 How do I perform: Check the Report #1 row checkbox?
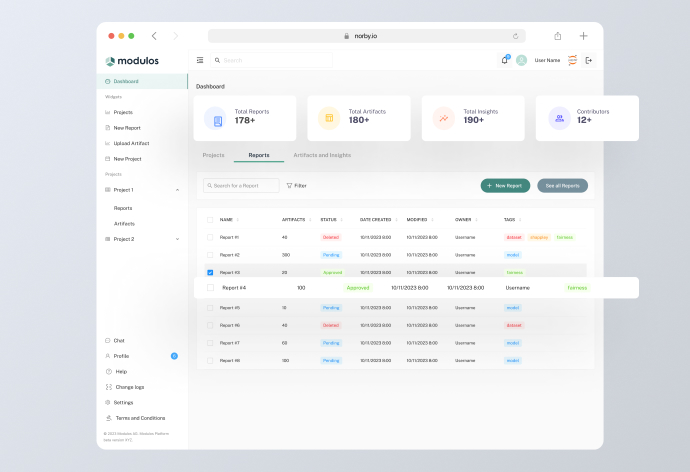click(x=210, y=237)
